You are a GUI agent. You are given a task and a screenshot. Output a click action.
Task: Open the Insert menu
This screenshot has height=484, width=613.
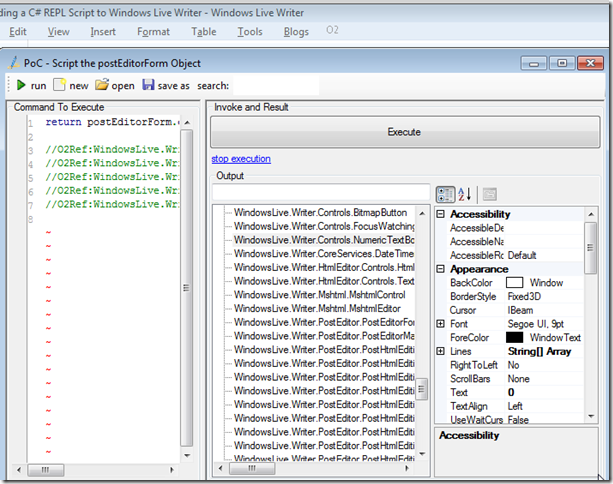pos(103,32)
